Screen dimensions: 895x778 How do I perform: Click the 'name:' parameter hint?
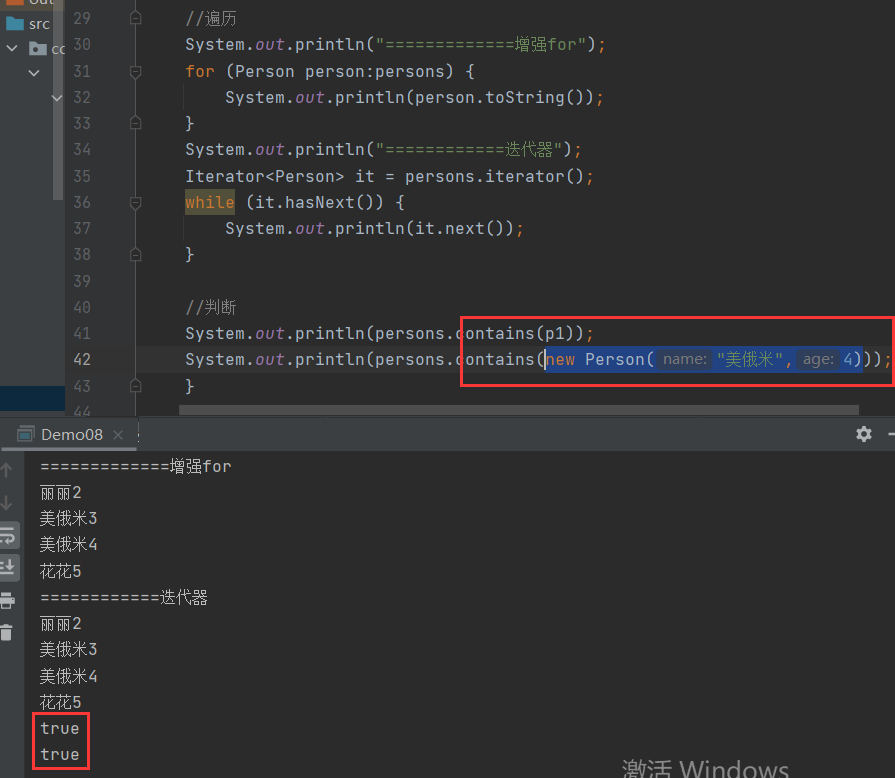(x=684, y=359)
